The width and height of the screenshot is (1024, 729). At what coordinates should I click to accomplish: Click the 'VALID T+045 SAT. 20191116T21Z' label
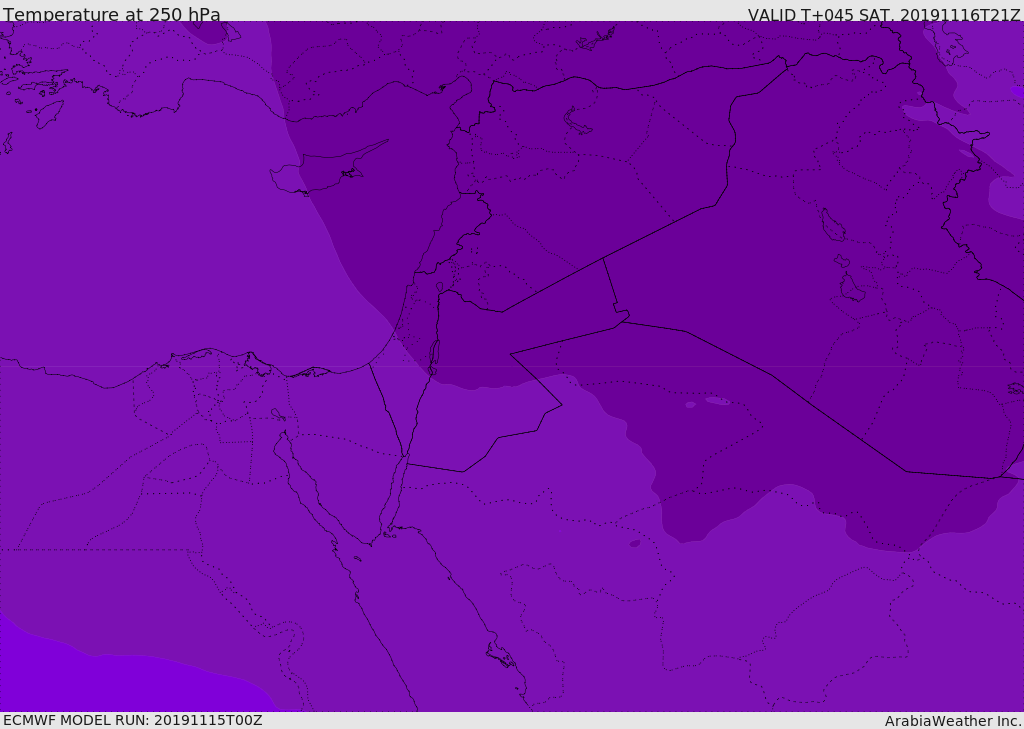(x=884, y=15)
